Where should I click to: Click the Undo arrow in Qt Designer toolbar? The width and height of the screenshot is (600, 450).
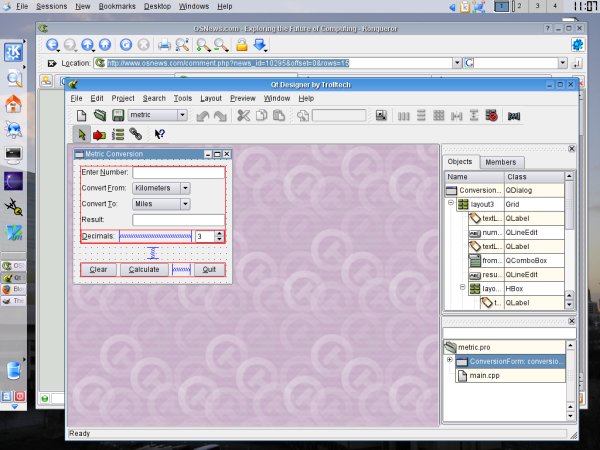tap(202, 116)
